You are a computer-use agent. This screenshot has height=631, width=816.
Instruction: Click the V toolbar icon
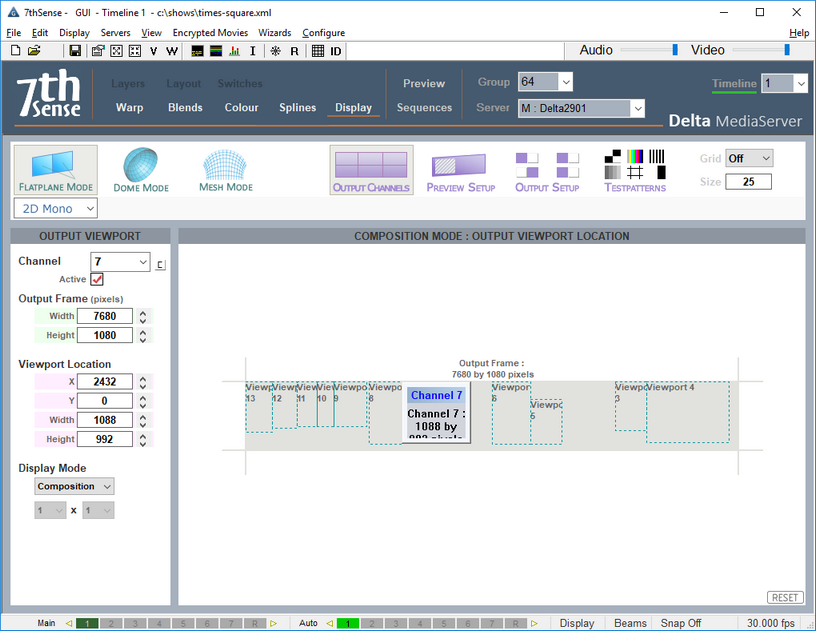(x=154, y=51)
